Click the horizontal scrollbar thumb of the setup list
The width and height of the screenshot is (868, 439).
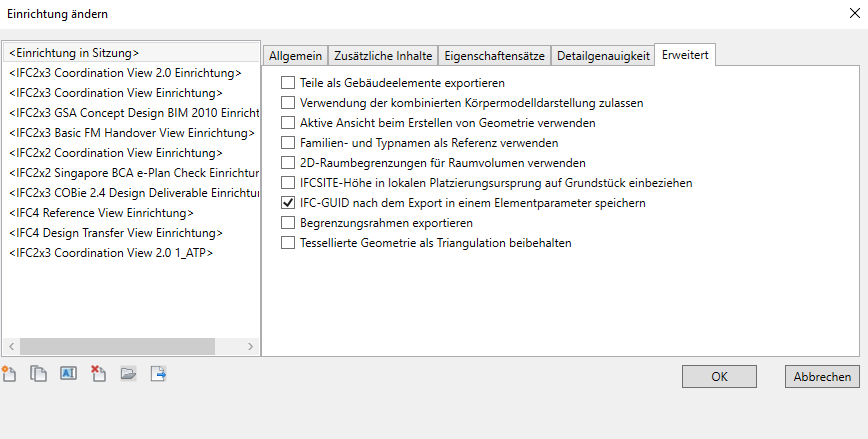tap(117, 346)
